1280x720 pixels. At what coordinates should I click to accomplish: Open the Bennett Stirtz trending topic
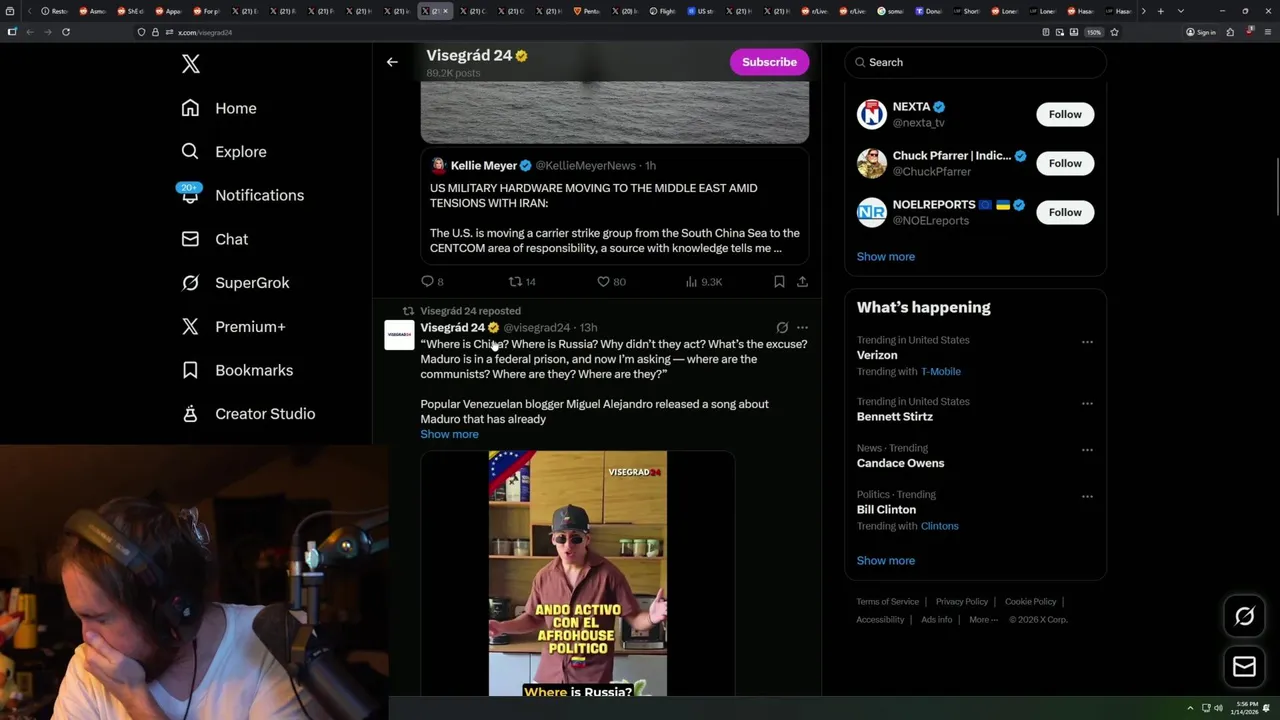894,417
